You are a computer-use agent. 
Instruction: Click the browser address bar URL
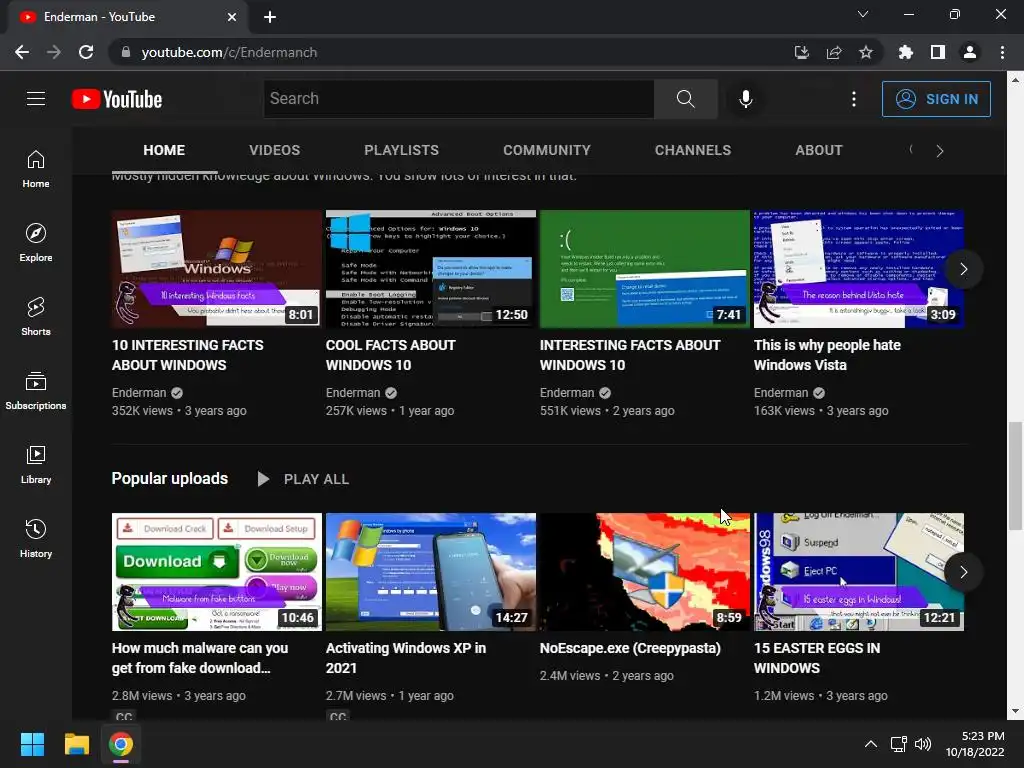(x=229, y=52)
